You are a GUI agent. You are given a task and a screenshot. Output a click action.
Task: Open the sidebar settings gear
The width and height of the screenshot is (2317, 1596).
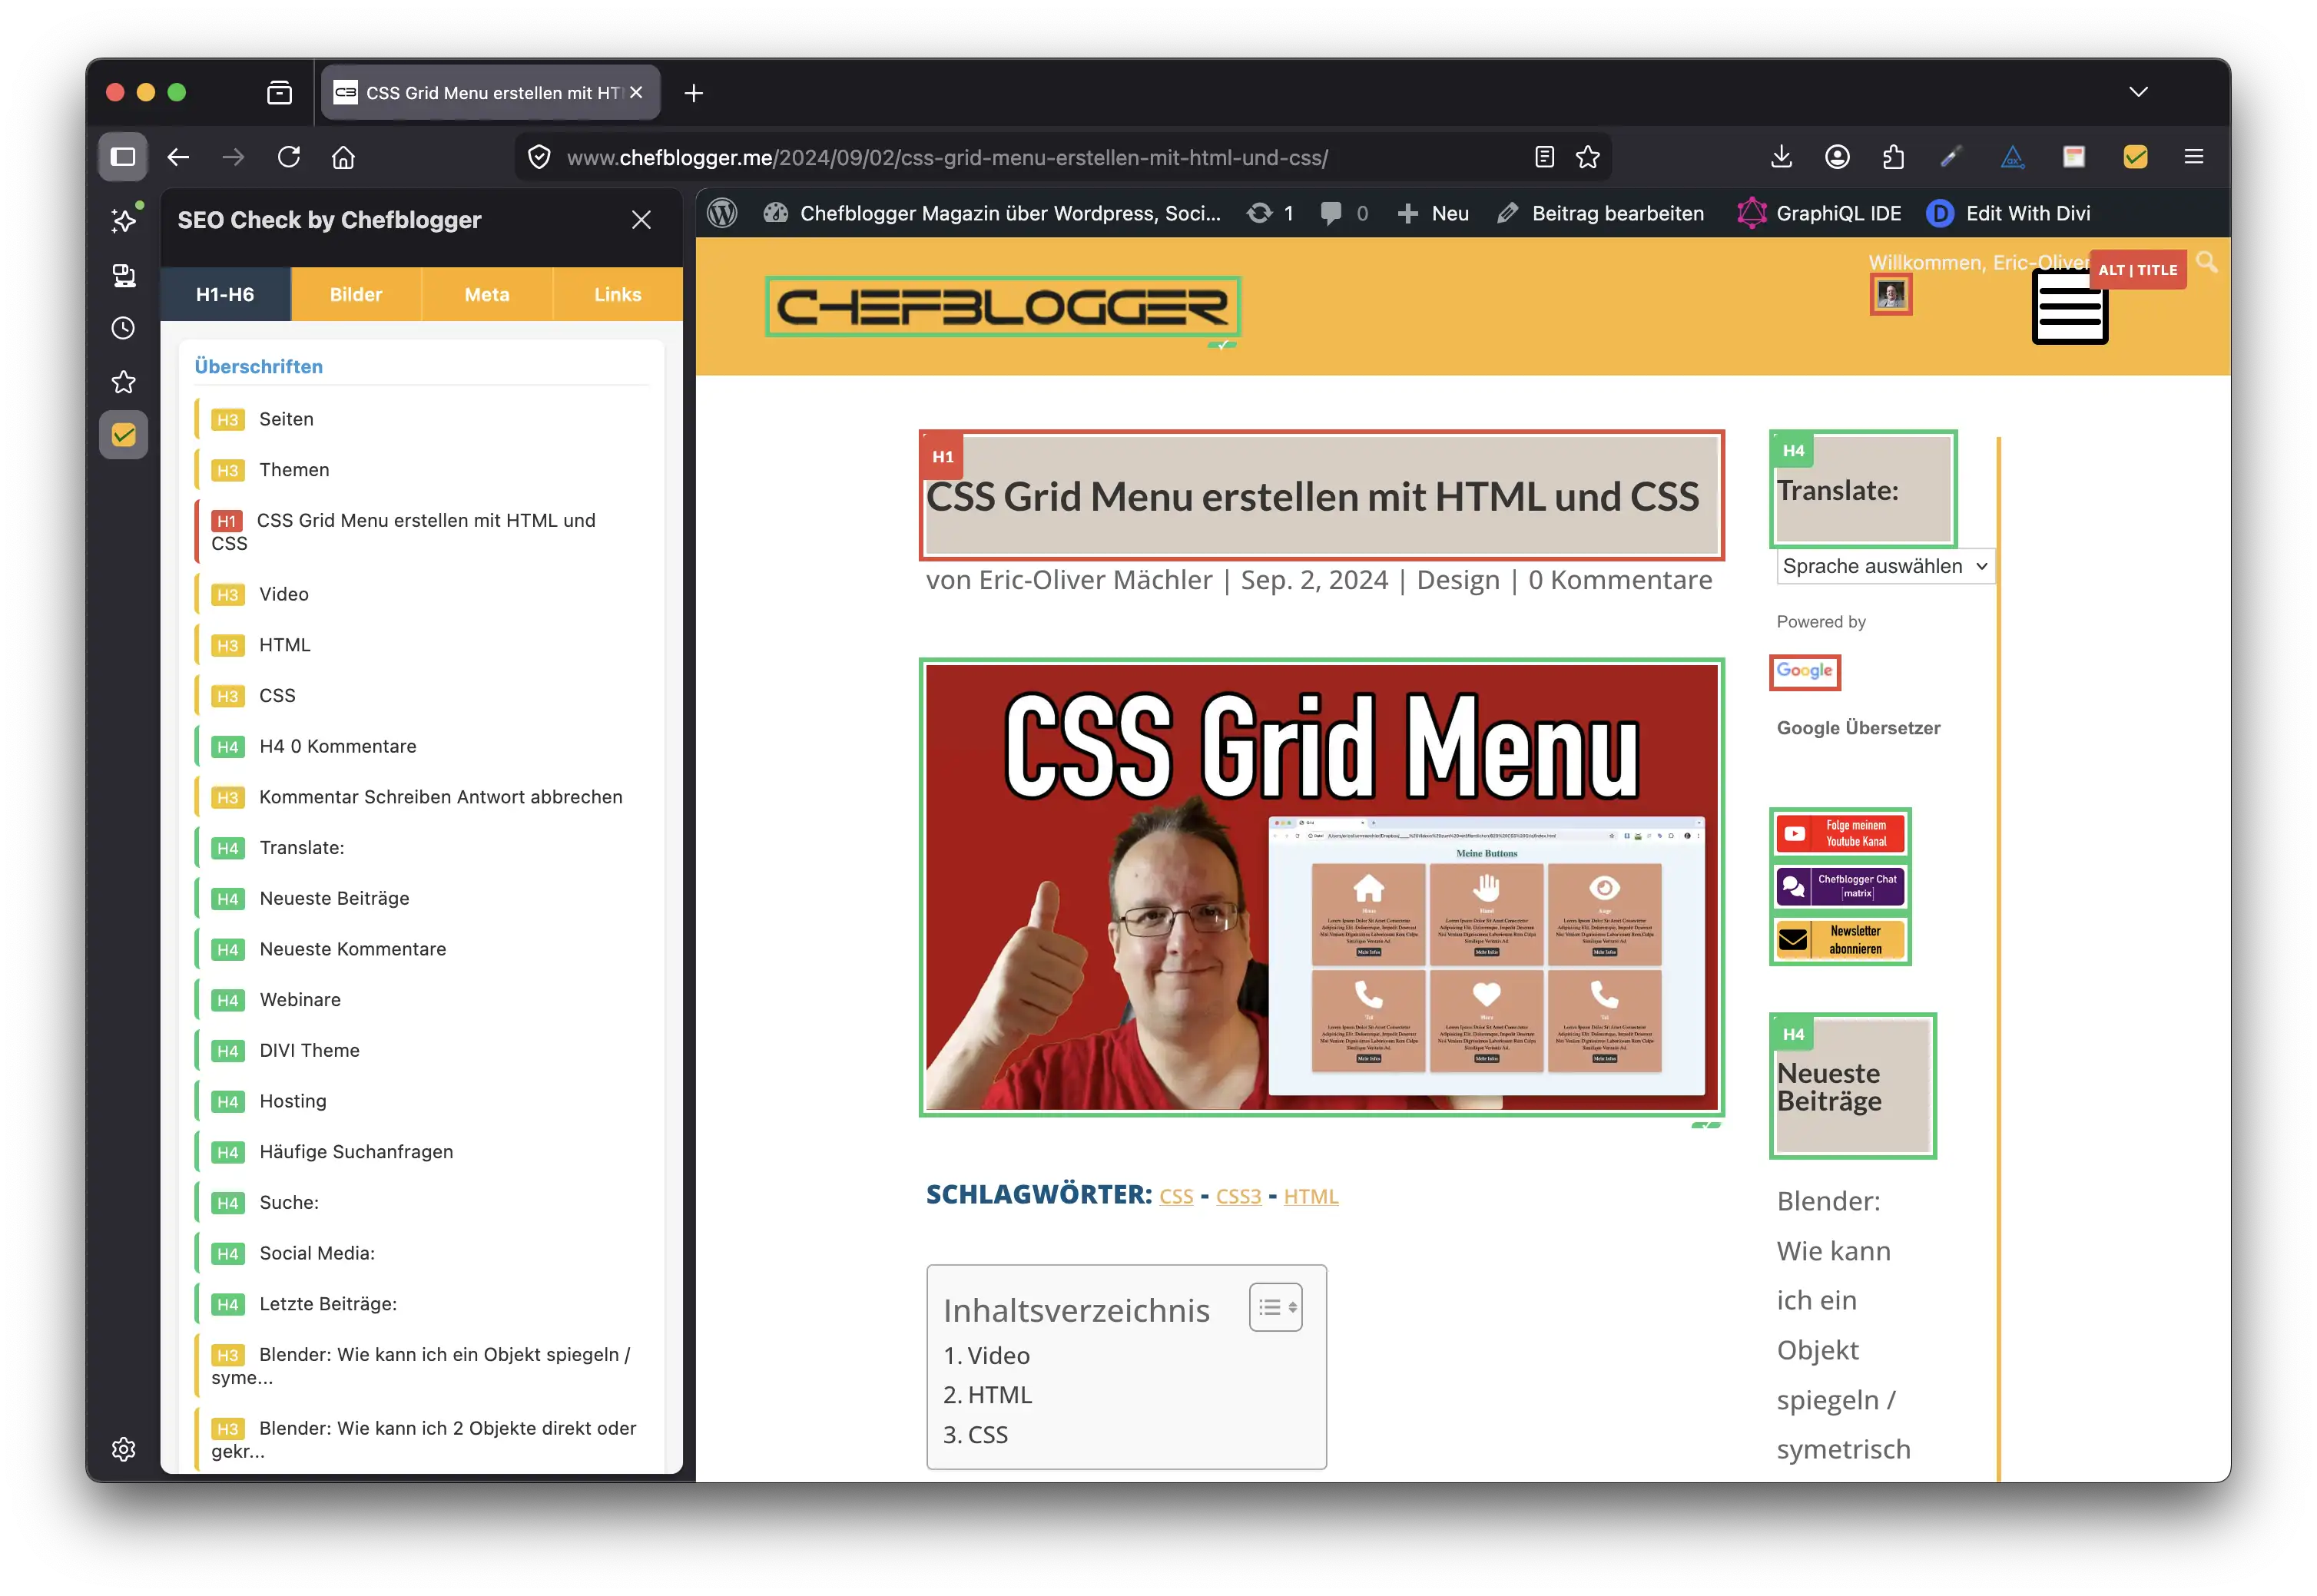123,1449
